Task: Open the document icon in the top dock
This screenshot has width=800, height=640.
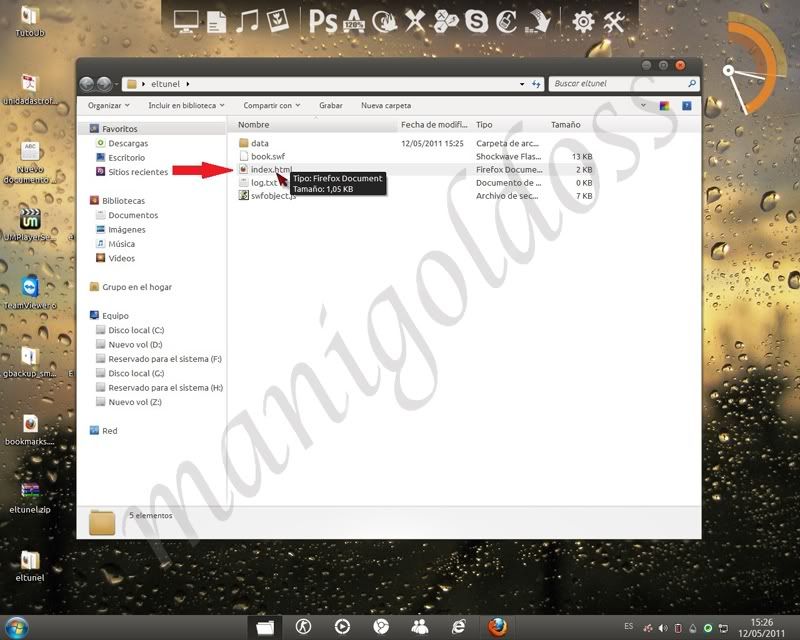Action: [216, 22]
